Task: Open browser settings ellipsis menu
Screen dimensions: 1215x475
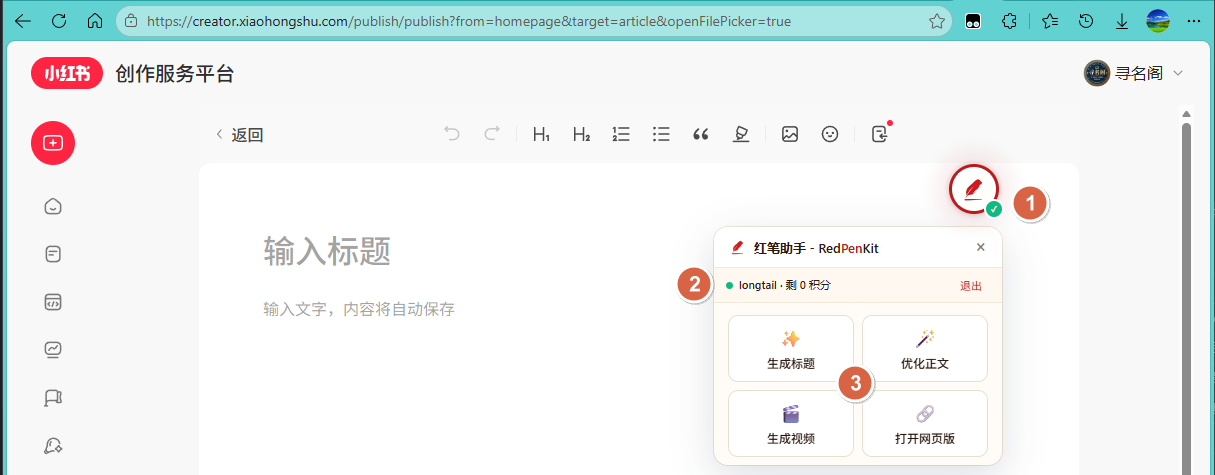Action: pos(1193,20)
